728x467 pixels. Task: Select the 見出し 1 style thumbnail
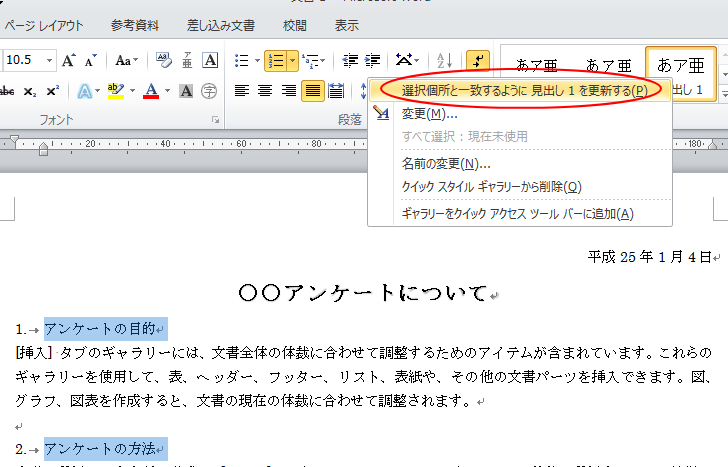(x=682, y=73)
